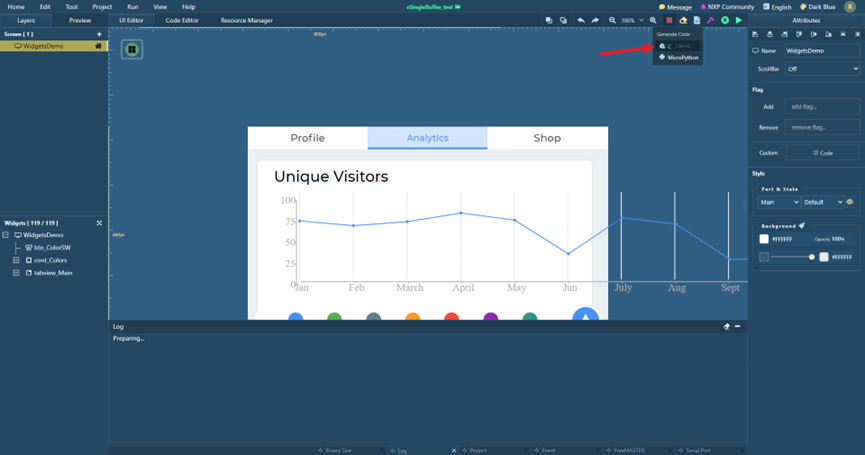Screen dimensions: 865x455
Task: Open the Home menu
Action: pyautogui.click(x=16, y=7)
